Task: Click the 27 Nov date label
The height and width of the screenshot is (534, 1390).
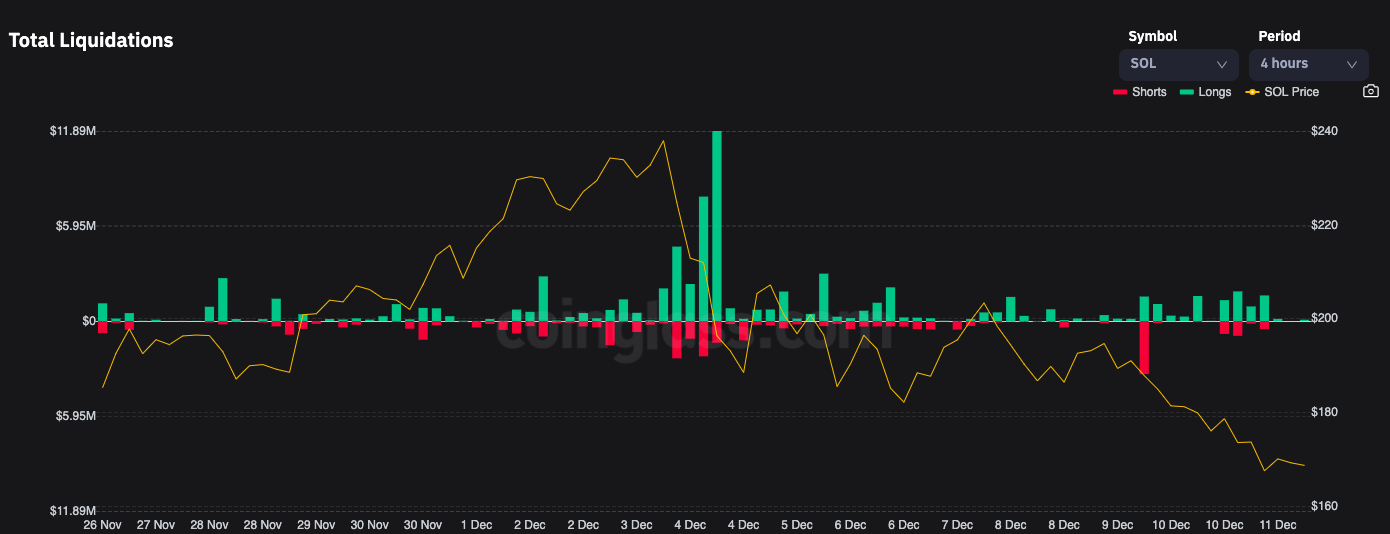Action: [x=155, y=525]
